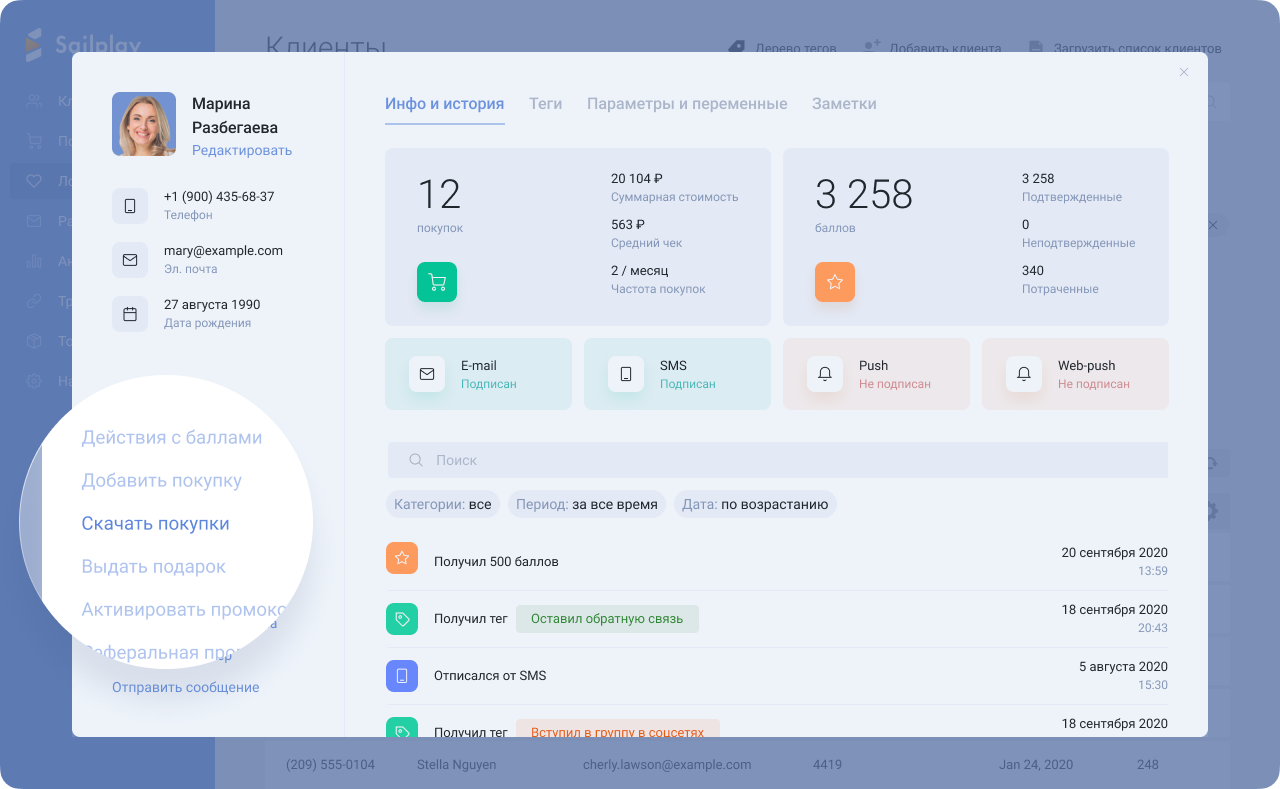Close the client card with the X
Screen dimensions: 1280x789
[1184, 72]
